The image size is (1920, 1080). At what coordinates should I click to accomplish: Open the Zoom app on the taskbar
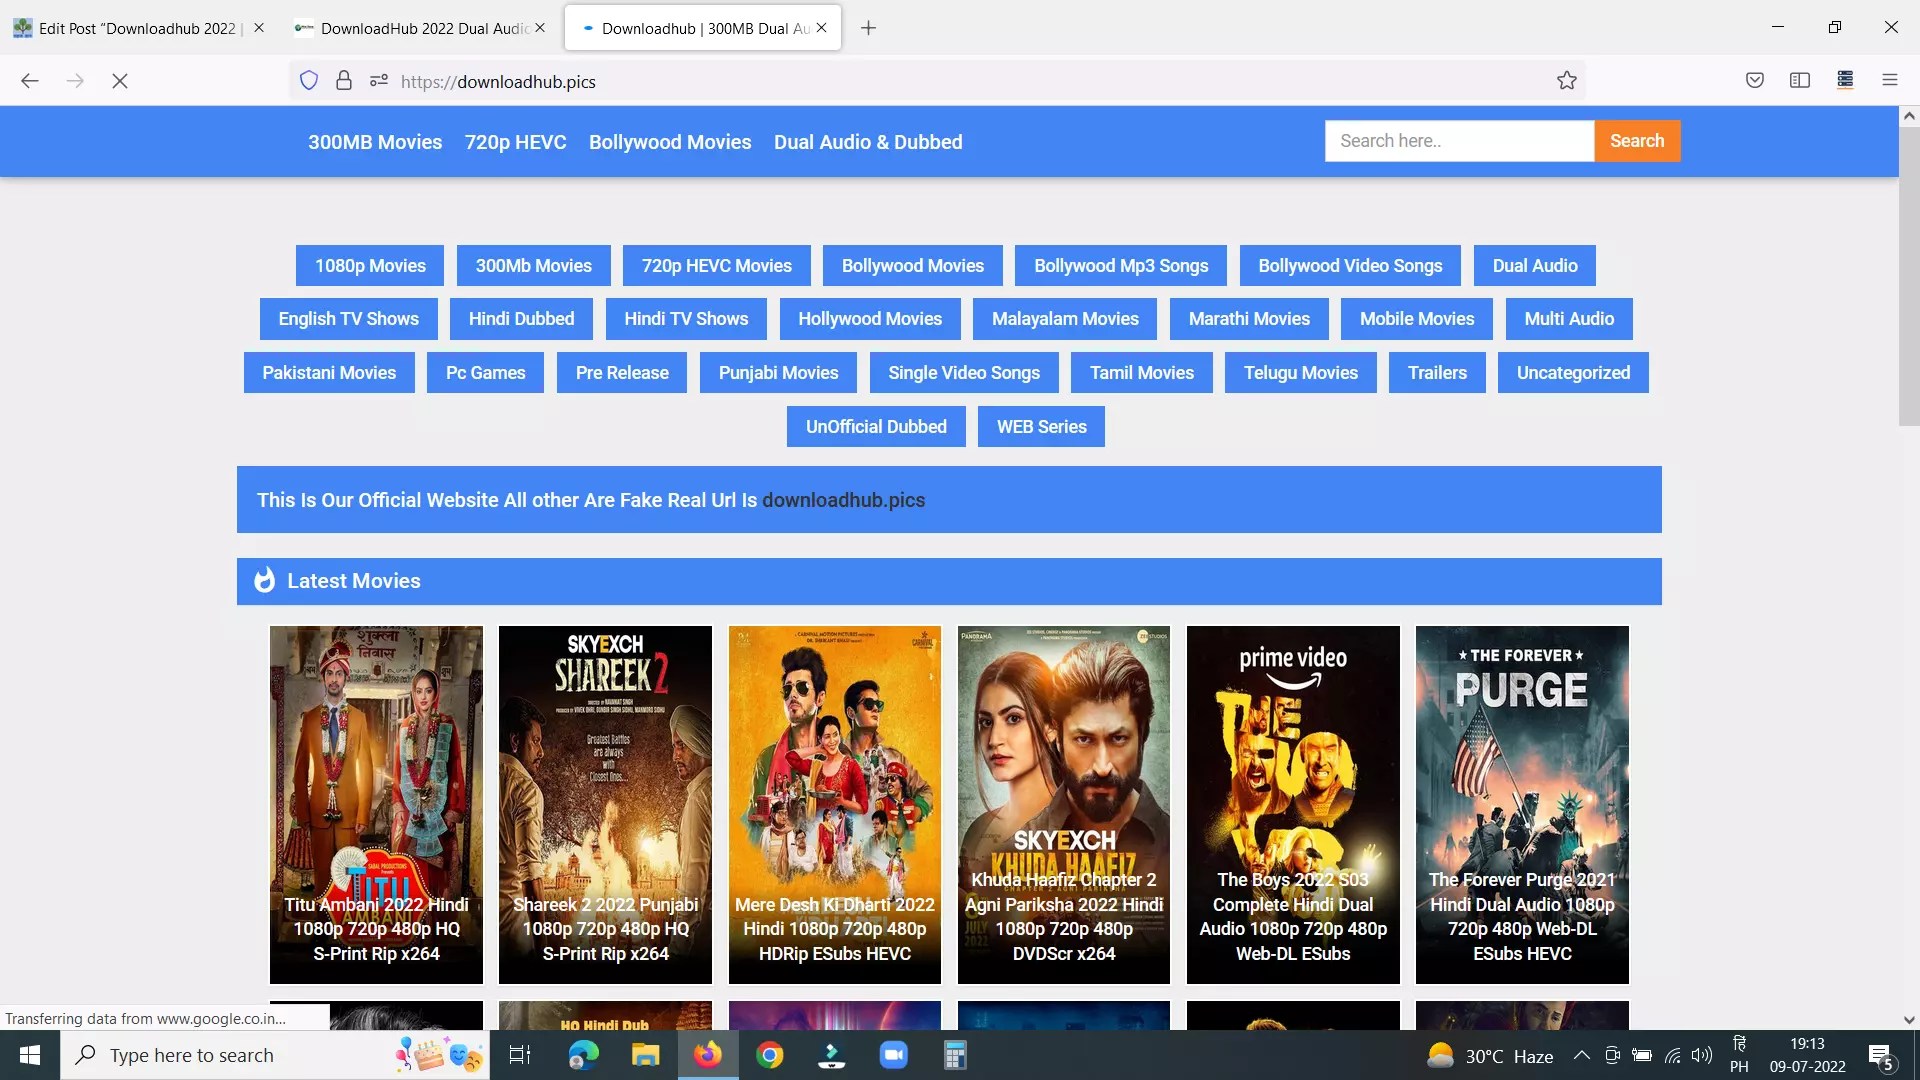tap(893, 1055)
